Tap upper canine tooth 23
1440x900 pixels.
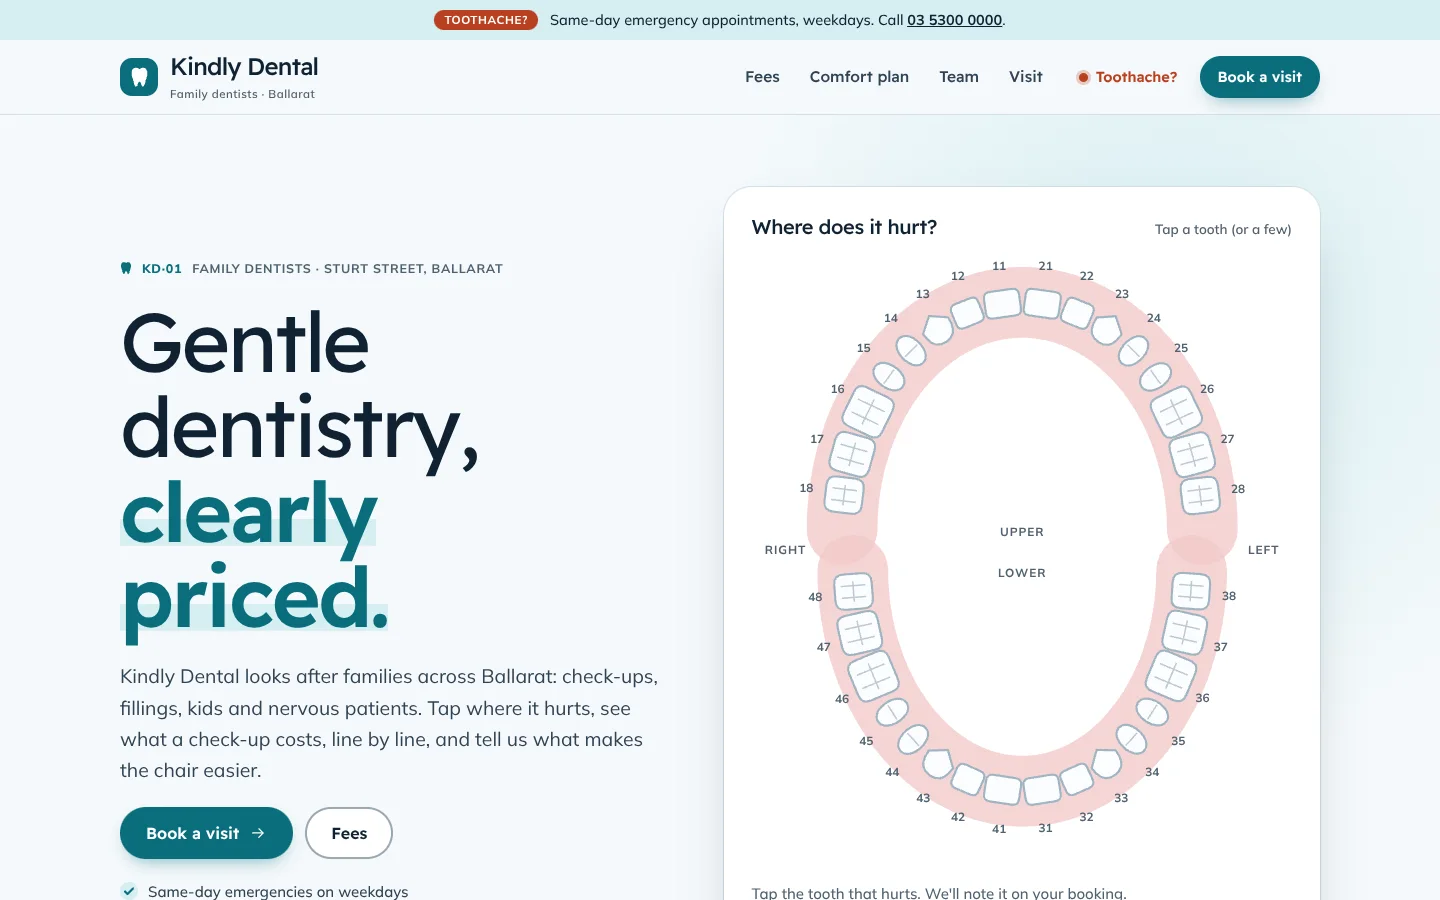tap(1106, 329)
